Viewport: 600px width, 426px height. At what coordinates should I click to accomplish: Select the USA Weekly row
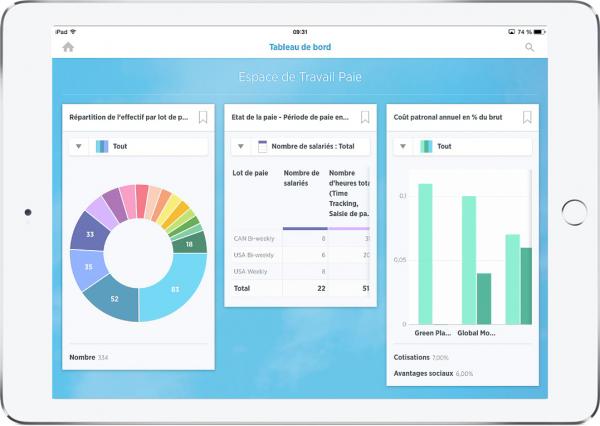(x=250, y=271)
